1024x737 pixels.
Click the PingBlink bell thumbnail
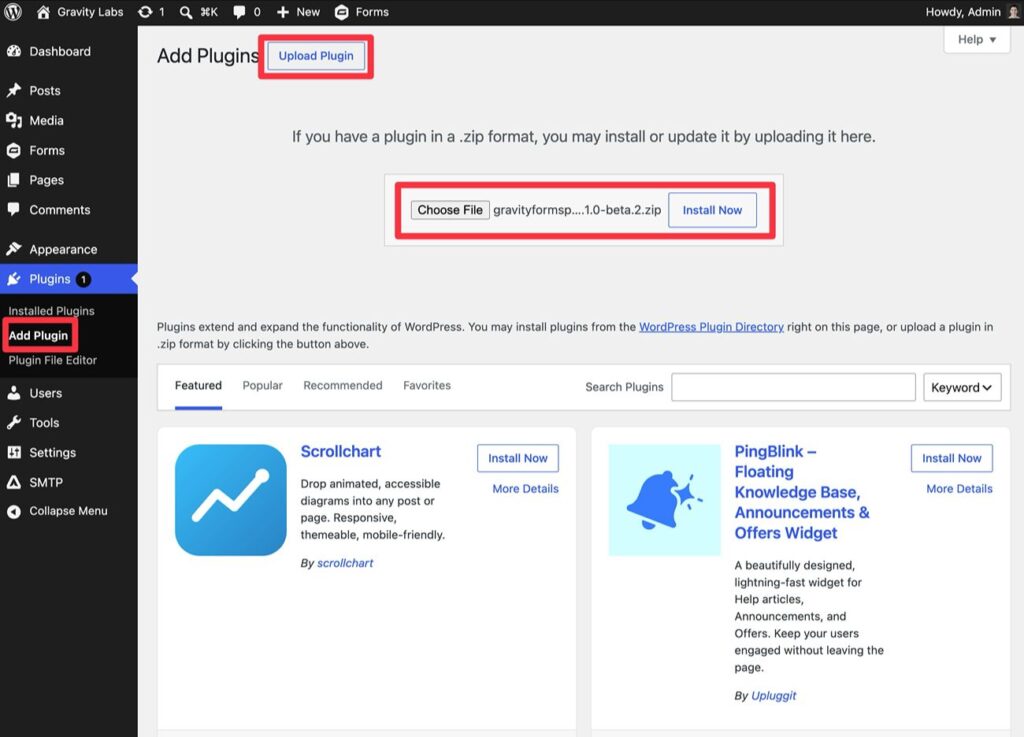(664, 500)
